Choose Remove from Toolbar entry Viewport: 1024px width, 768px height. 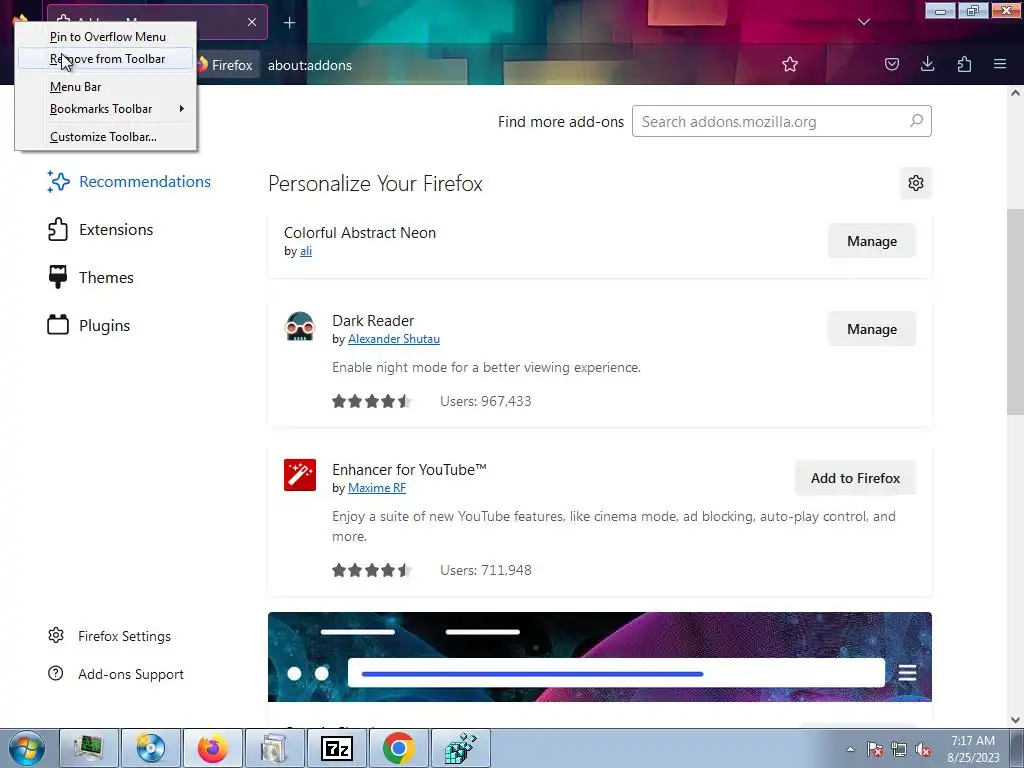click(106, 59)
